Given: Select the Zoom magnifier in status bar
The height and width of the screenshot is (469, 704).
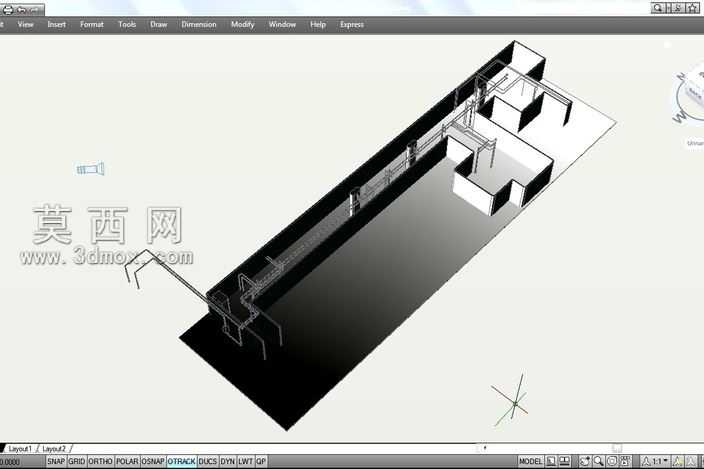Looking at the screenshot, I should (598, 461).
